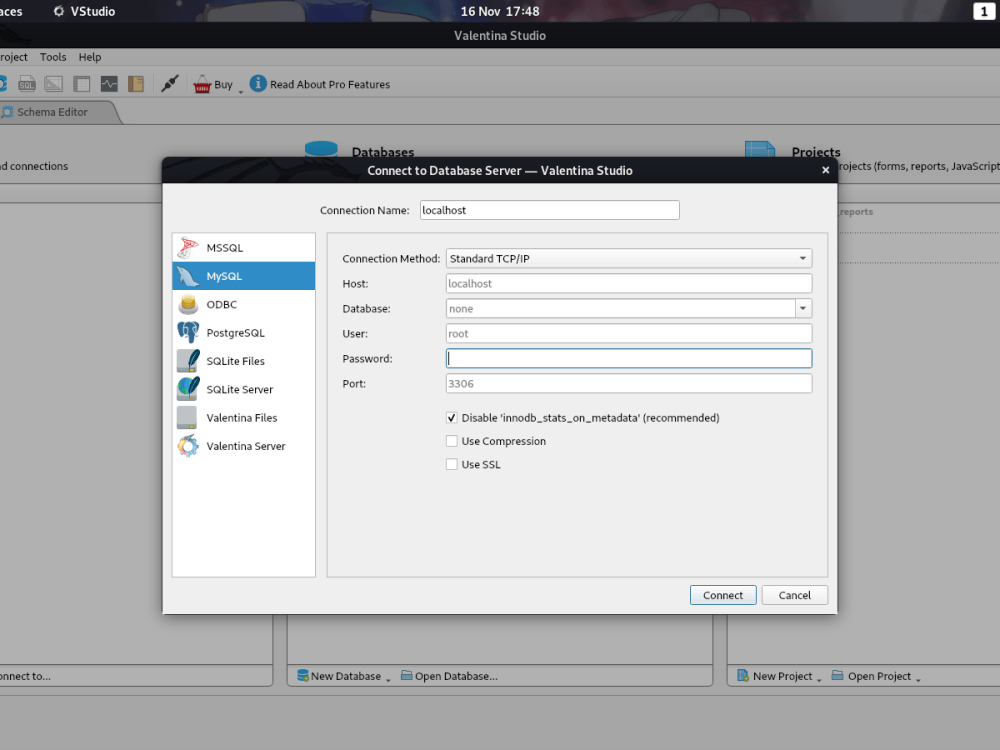Click the Open Project folder icon
This screenshot has width=1000, height=750.
pos(837,675)
